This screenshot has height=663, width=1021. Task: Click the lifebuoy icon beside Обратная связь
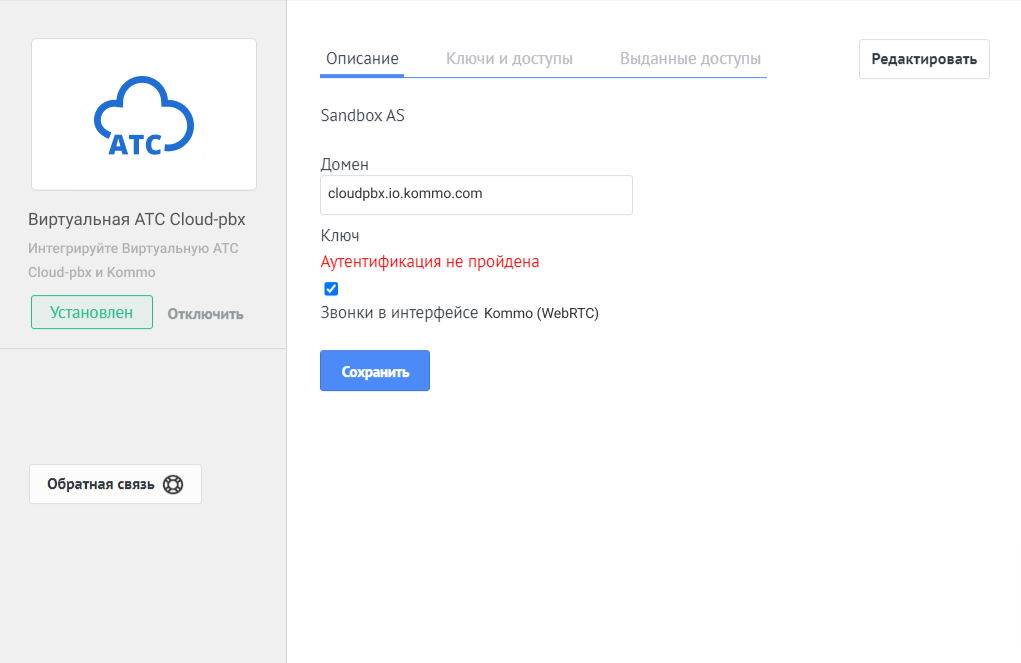click(x=173, y=484)
